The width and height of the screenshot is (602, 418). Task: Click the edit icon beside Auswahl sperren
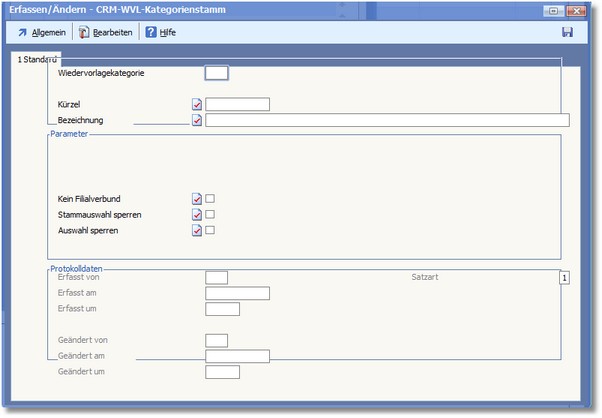tap(197, 231)
